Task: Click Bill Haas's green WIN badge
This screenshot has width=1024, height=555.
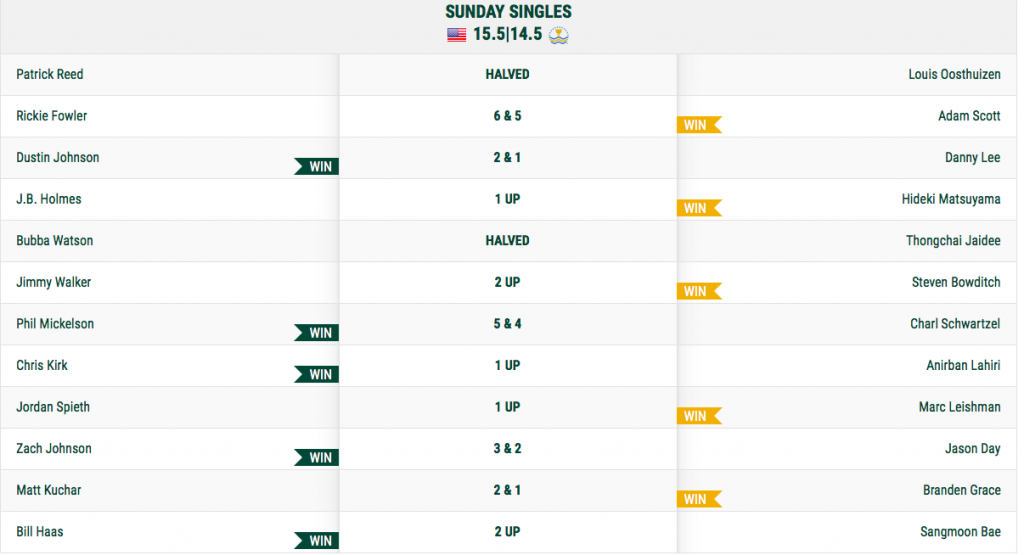Action: tap(316, 541)
